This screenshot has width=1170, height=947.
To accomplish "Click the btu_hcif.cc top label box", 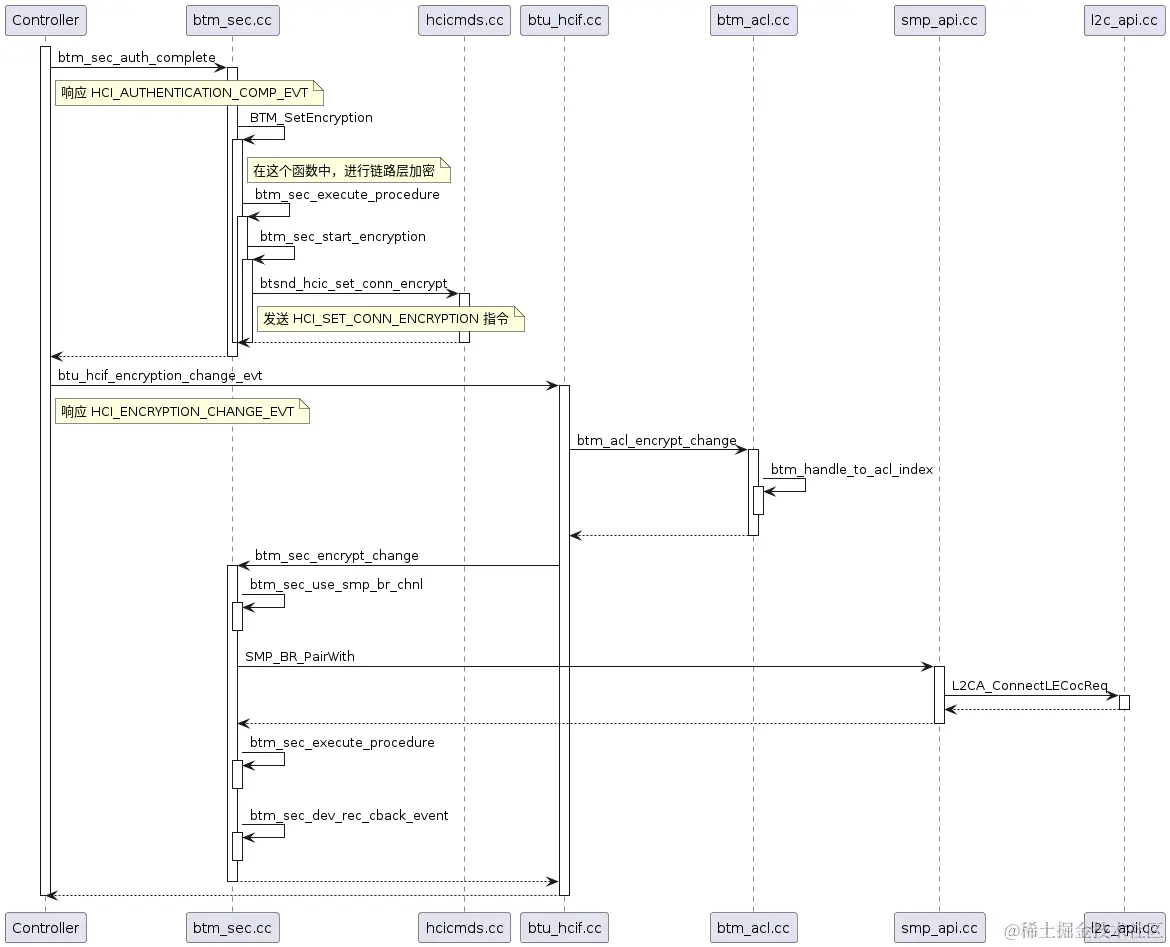I will (563, 19).
